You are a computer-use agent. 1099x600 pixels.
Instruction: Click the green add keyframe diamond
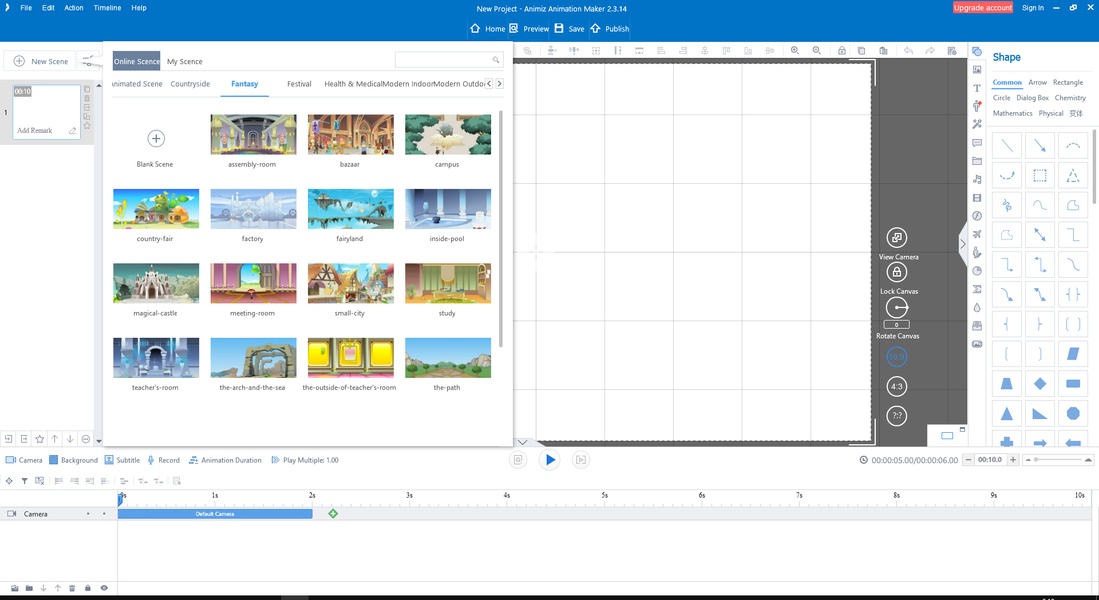click(x=333, y=513)
